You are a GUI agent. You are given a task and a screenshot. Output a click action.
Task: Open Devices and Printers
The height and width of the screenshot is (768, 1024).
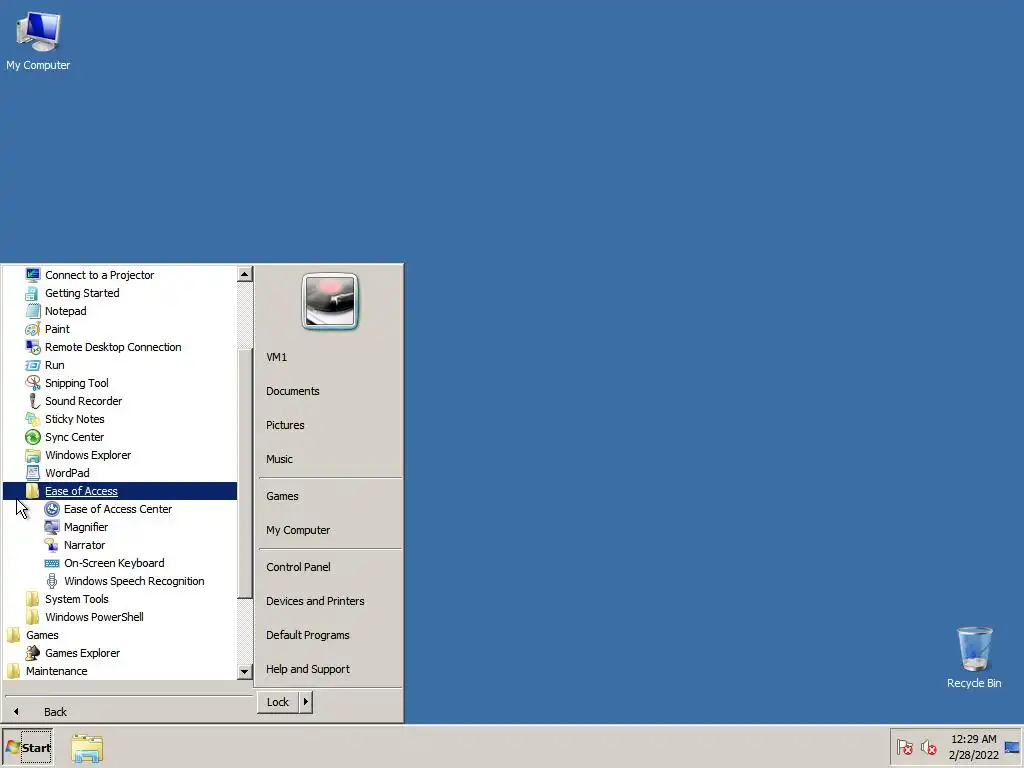(x=330, y=601)
